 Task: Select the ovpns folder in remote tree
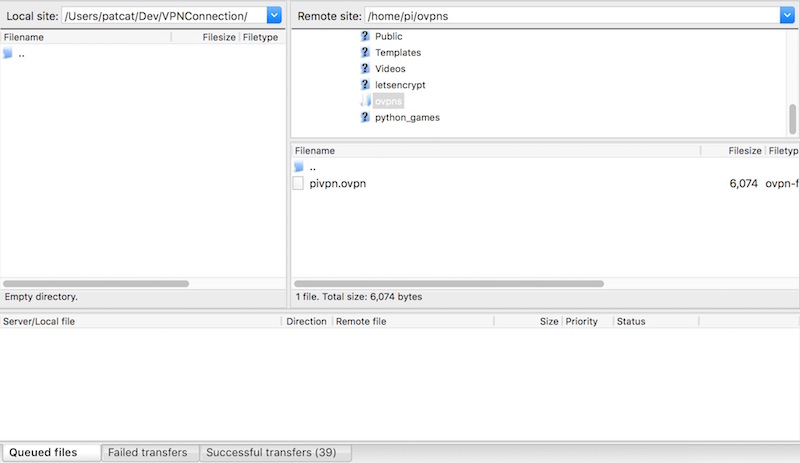click(x=388, y=101)
